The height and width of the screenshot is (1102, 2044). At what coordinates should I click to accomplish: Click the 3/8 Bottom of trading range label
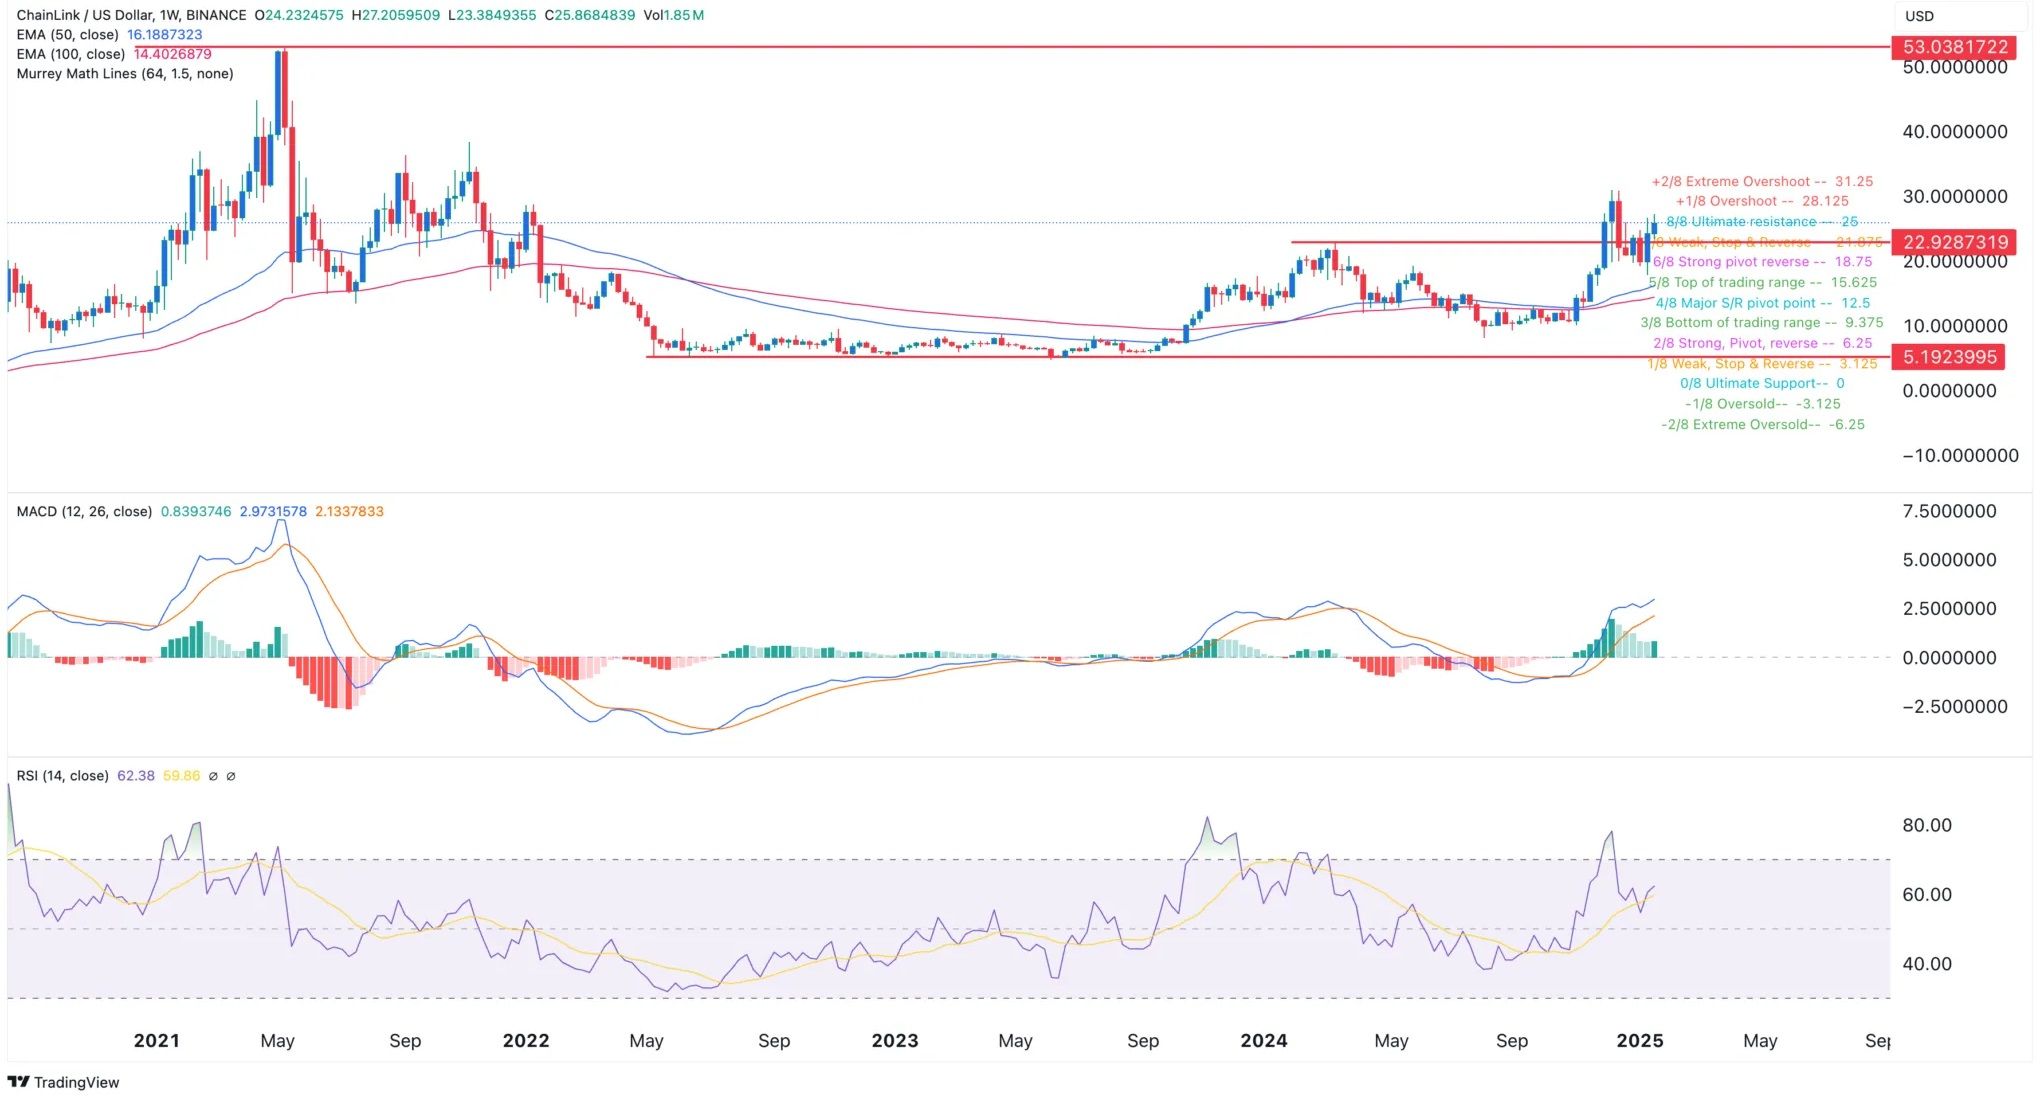(x=1762, y=323)
